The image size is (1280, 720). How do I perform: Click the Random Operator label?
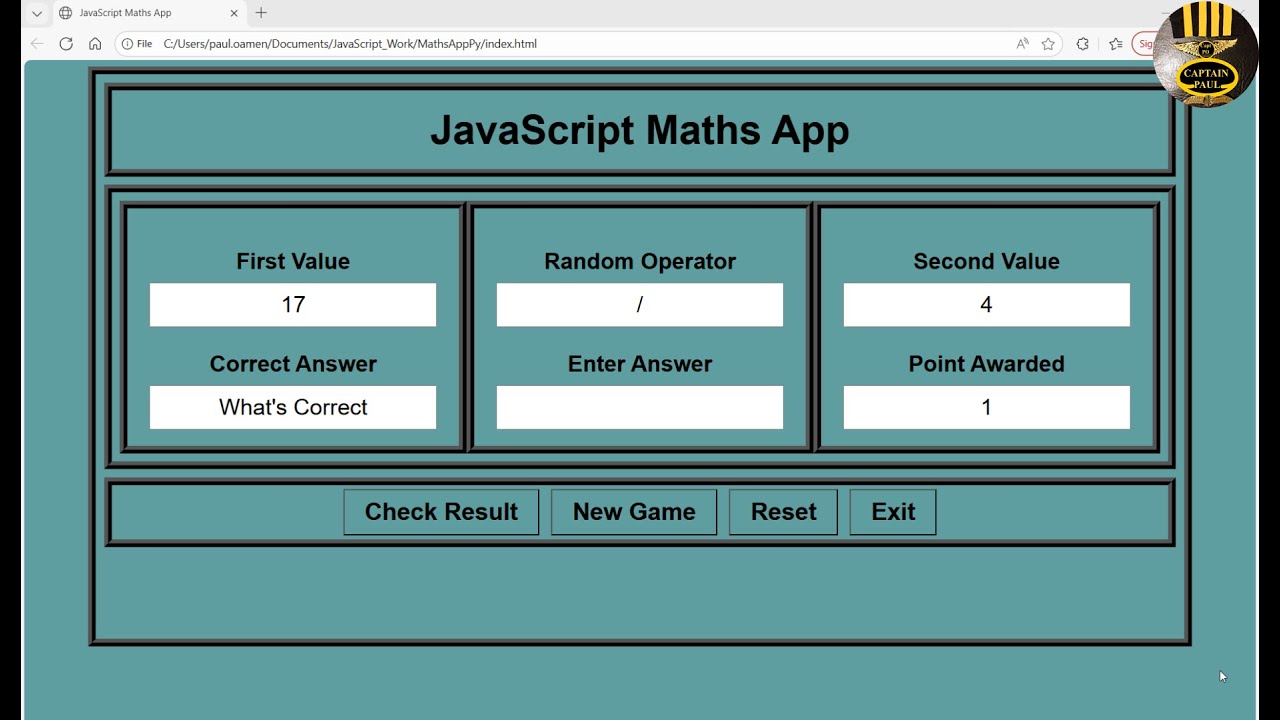coord(640,261)
